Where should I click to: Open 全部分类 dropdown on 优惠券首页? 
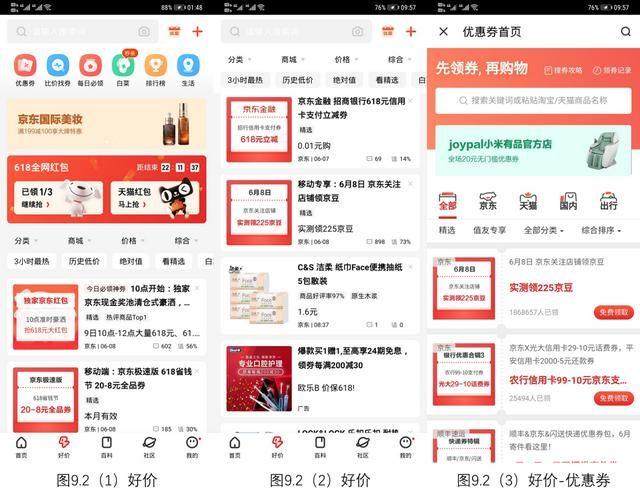click(544, 230)
